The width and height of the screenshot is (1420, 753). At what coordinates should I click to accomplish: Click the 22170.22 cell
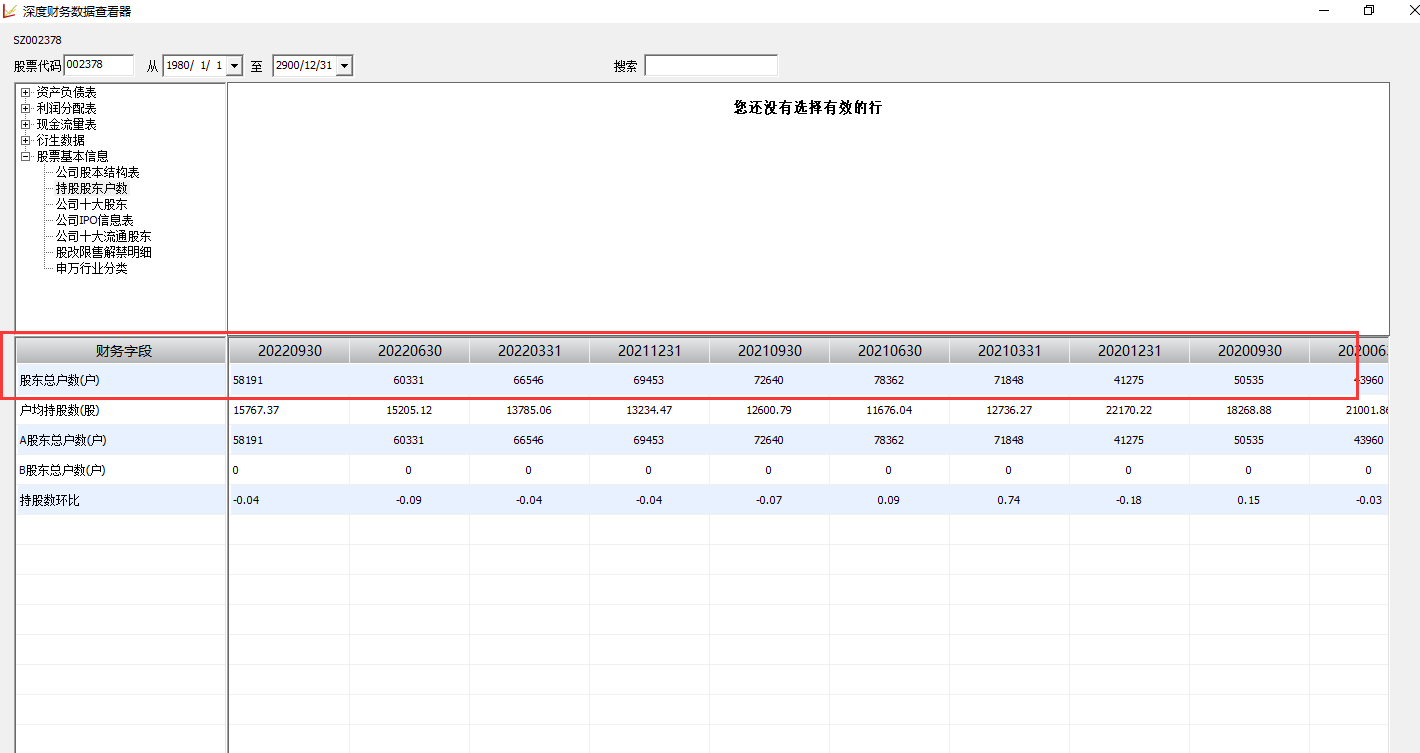pos(1129,410)
